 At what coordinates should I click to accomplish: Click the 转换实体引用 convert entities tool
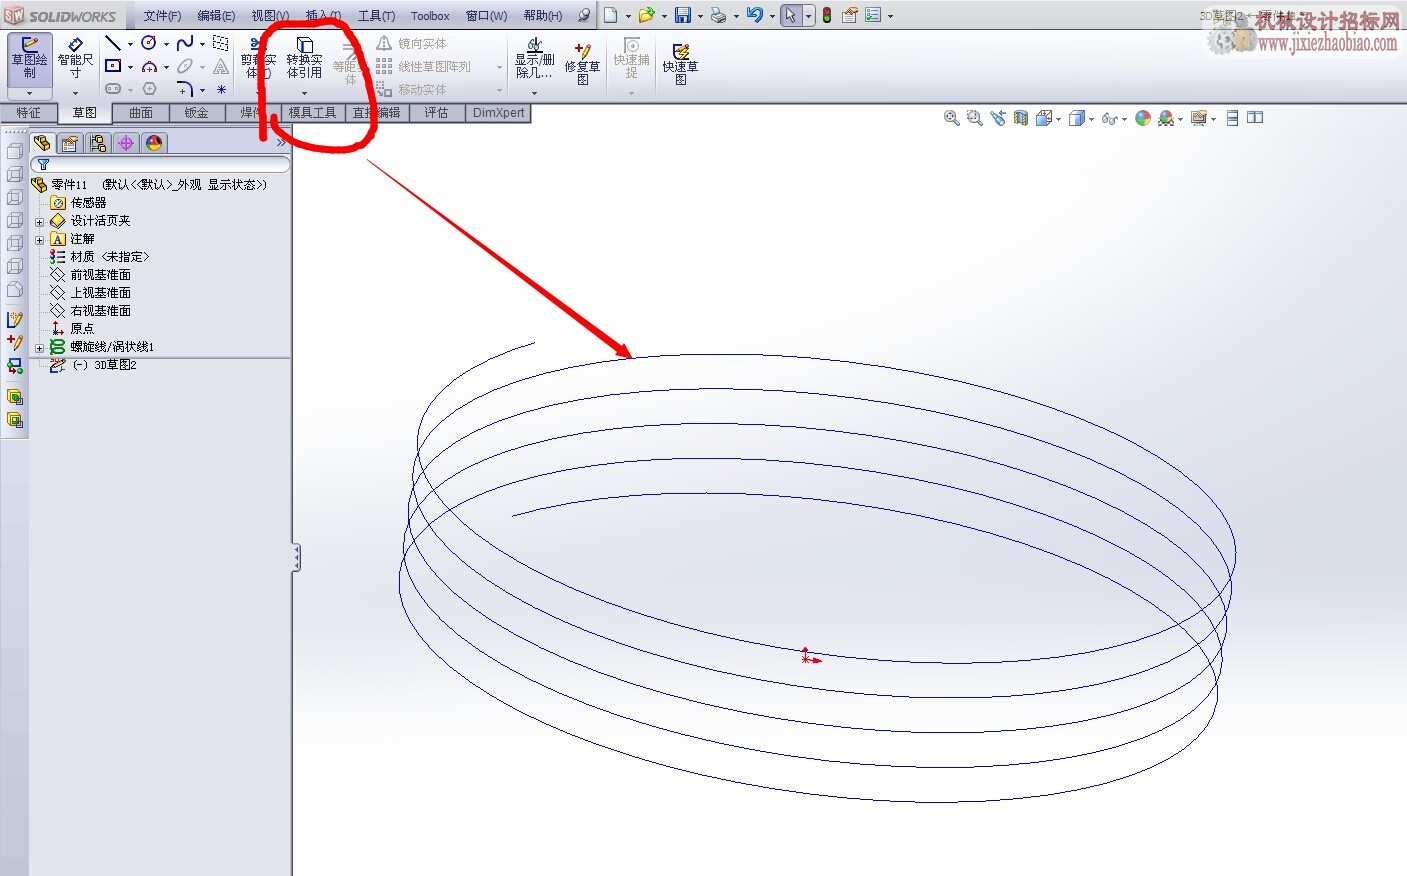[304, 60]
